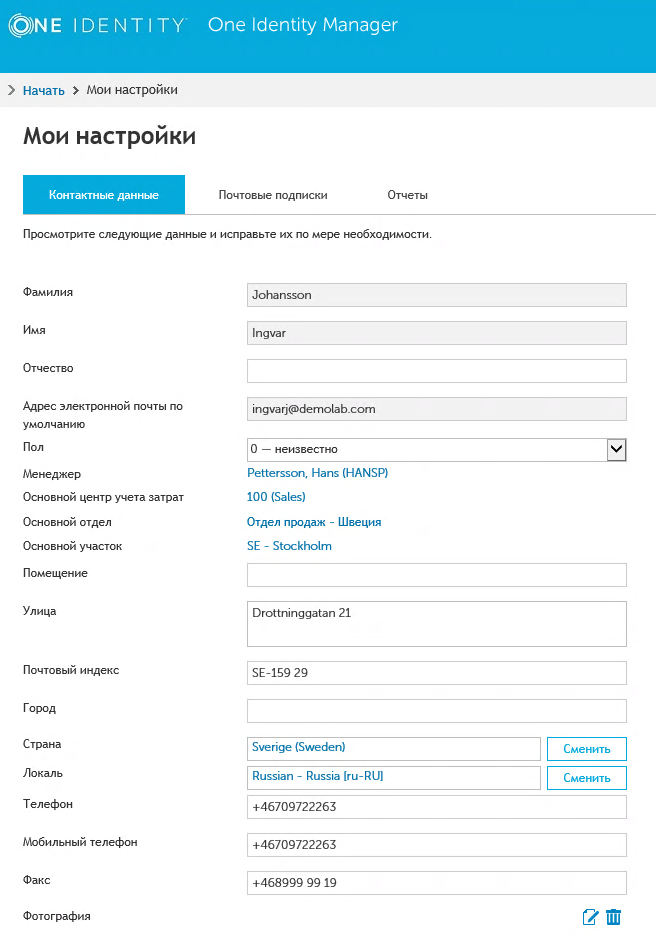Switch to the Почтовые подписки tab
Image resolution: width=656 pixels, height=945 pixels.
tap(273, 195)
